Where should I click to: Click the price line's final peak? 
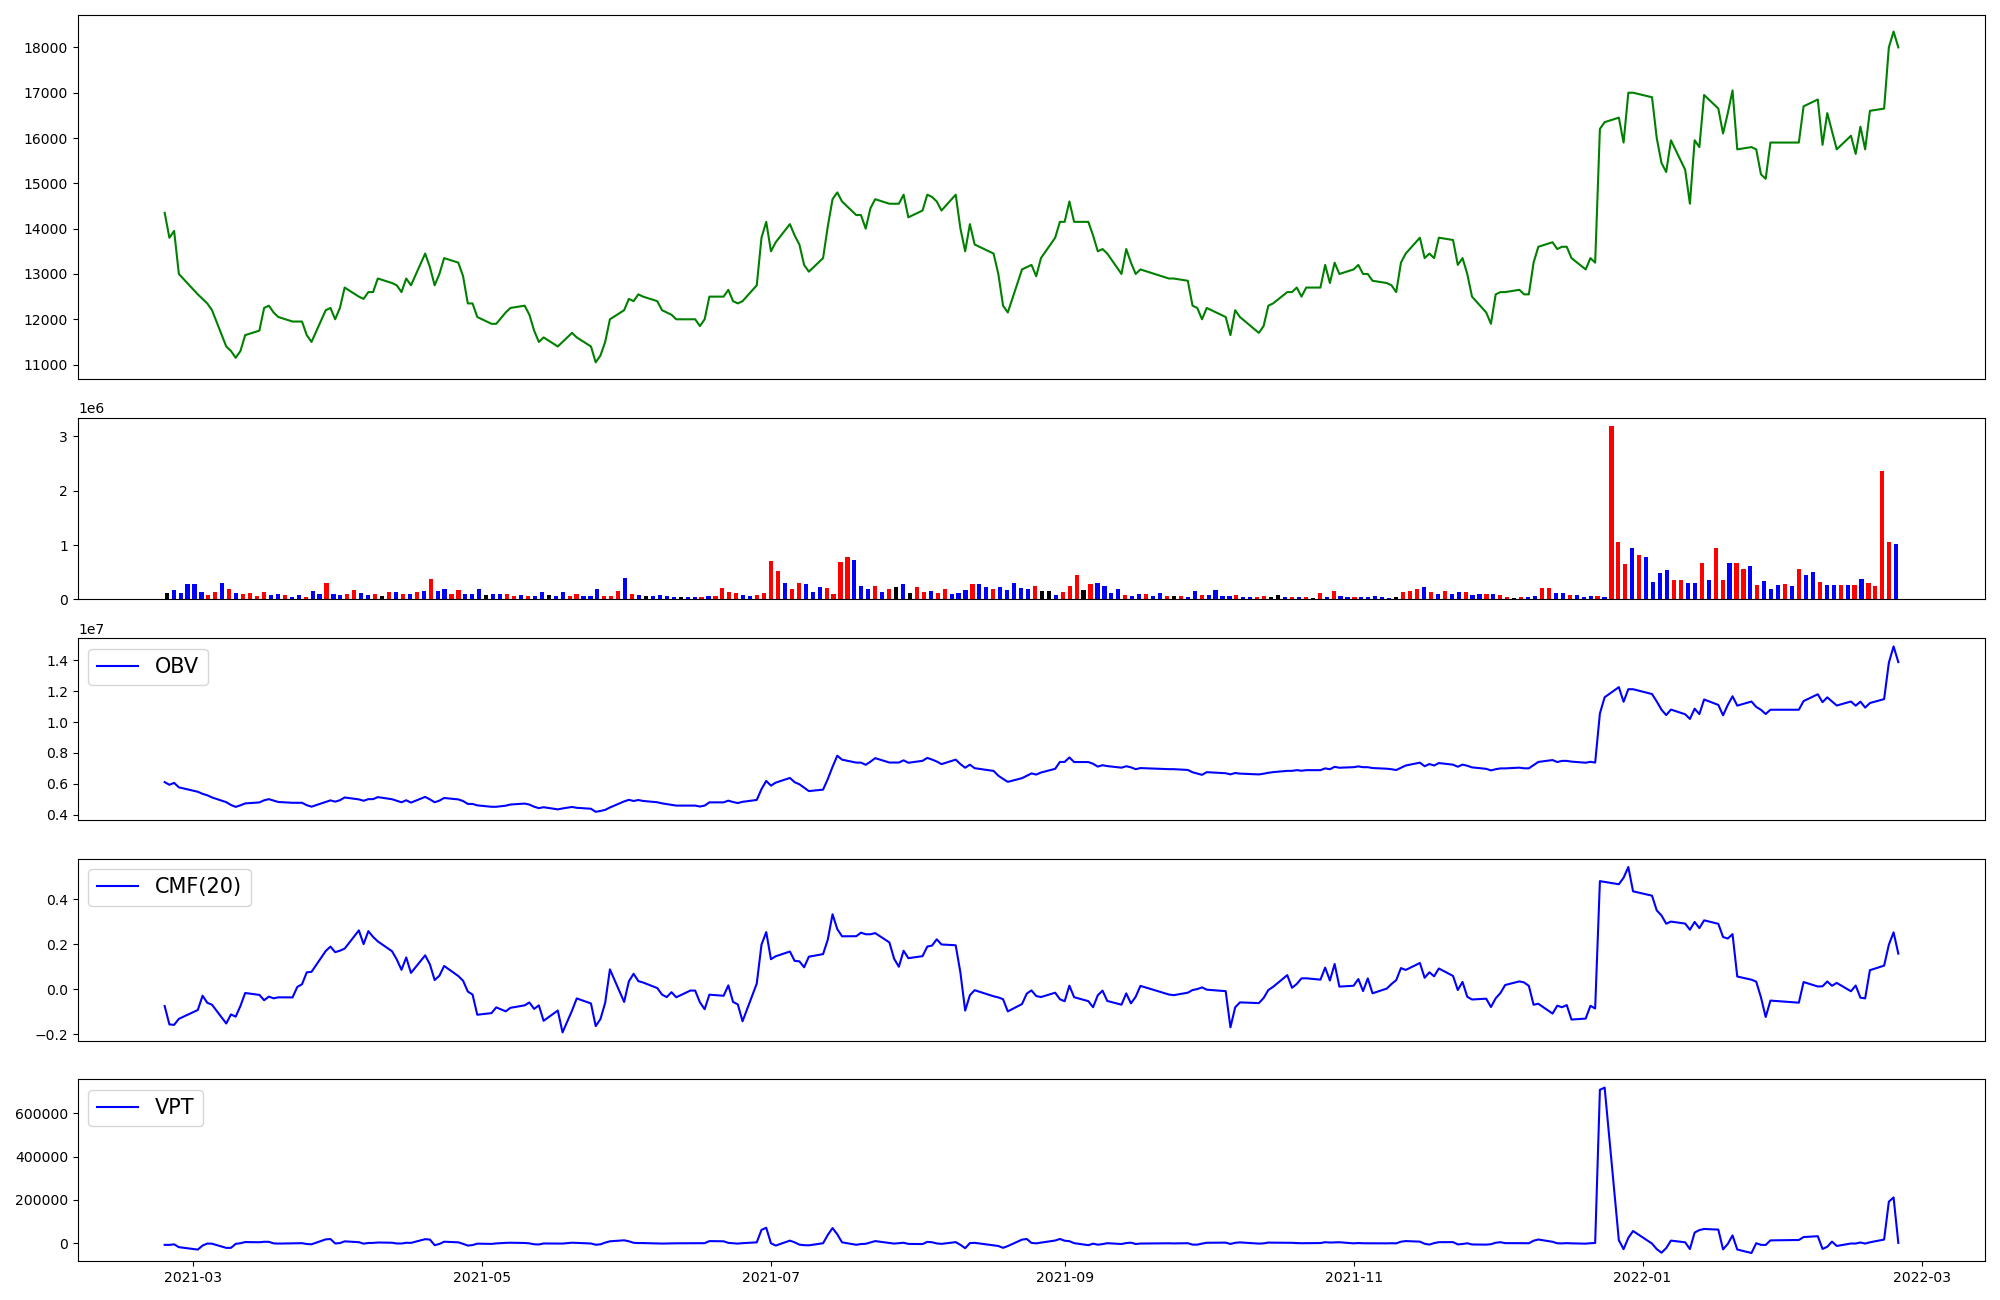(x=1893, y=32)
